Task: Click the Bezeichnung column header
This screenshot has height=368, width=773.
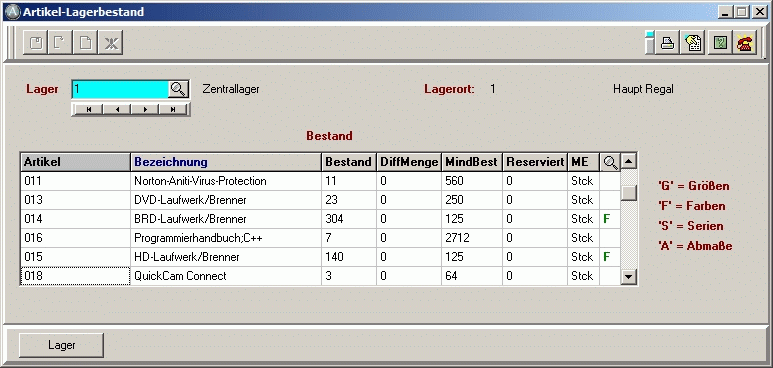Action: 226,162
